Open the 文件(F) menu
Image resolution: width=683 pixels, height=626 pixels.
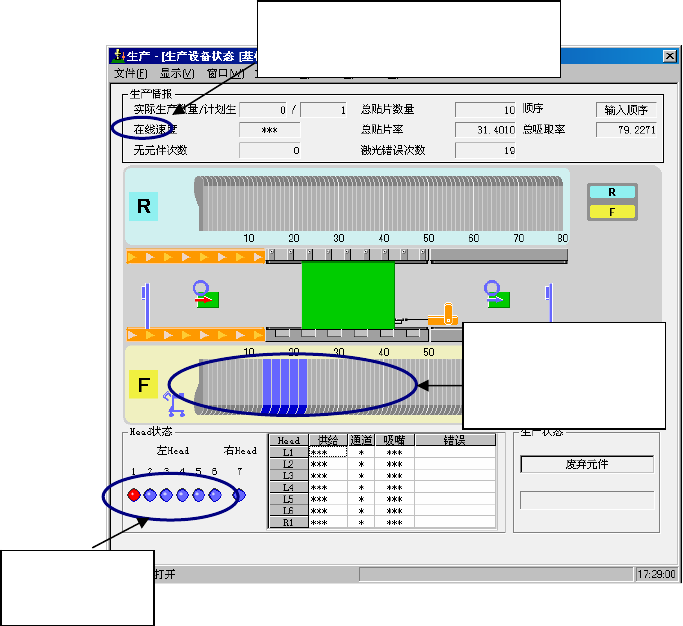[130, 73]
